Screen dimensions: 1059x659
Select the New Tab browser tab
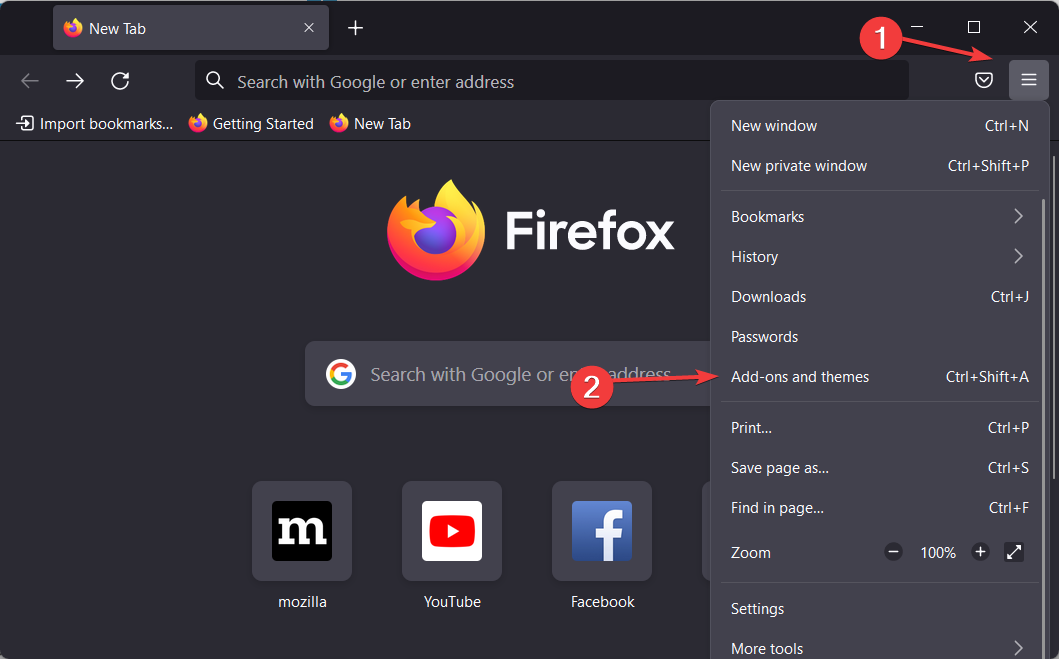[x=190, y=28]
